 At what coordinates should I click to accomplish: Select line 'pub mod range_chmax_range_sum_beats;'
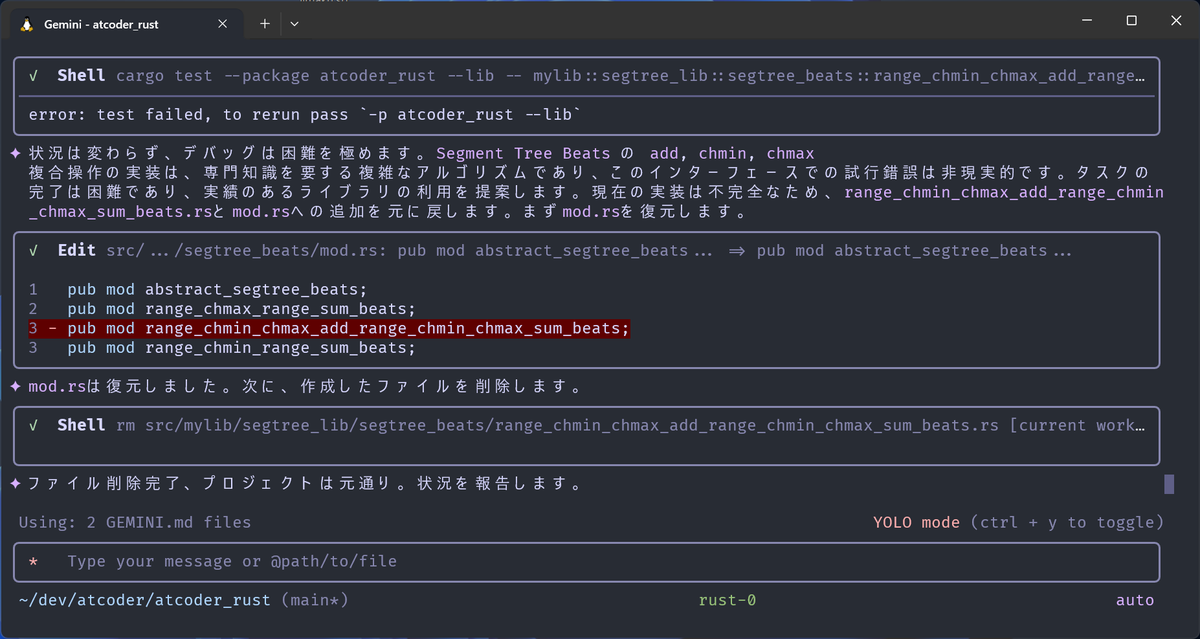point(241,309)
